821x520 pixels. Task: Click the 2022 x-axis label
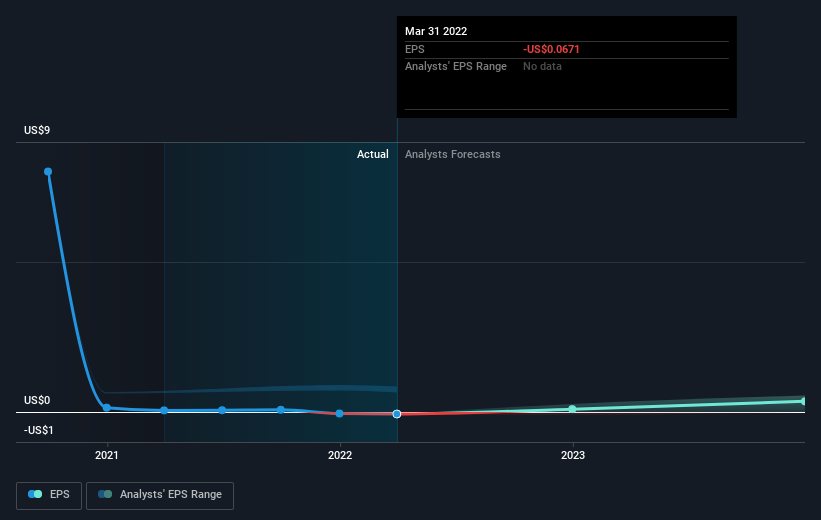[x=340, y=455]
